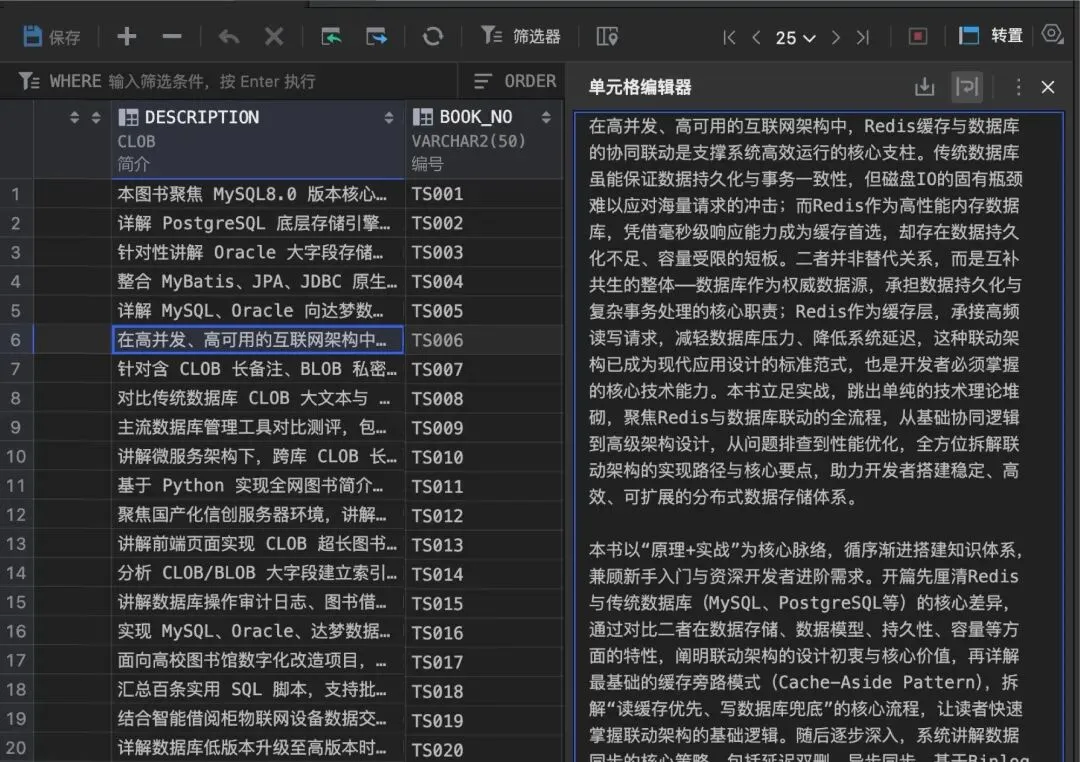Image resolution: width=1080 pixels, height=762 pixels.
Task: Select cell TS003
Action: [484, 252]
